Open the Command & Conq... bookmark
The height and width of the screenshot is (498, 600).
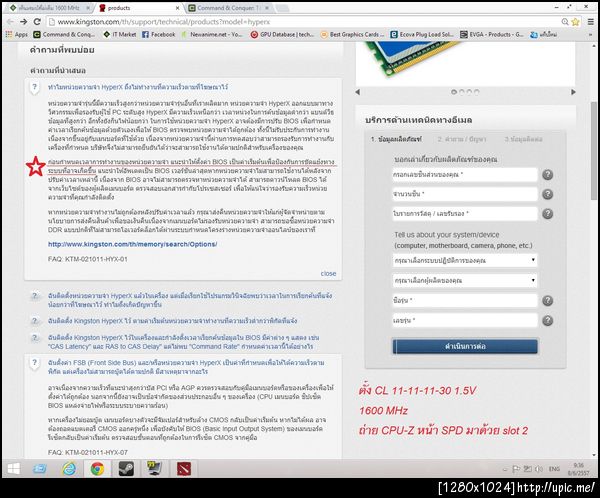64,34
